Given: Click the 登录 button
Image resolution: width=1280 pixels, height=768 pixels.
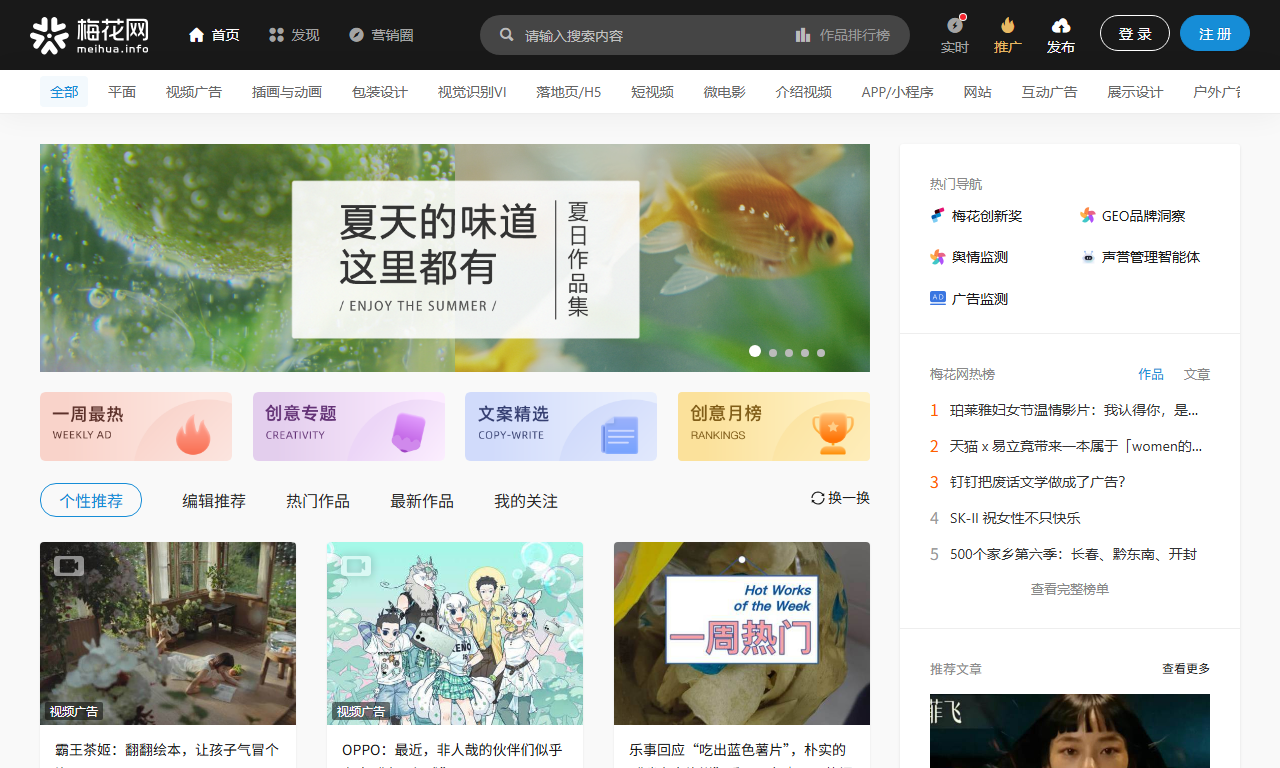Looking at the screenshot, I should click(1135, 33).
